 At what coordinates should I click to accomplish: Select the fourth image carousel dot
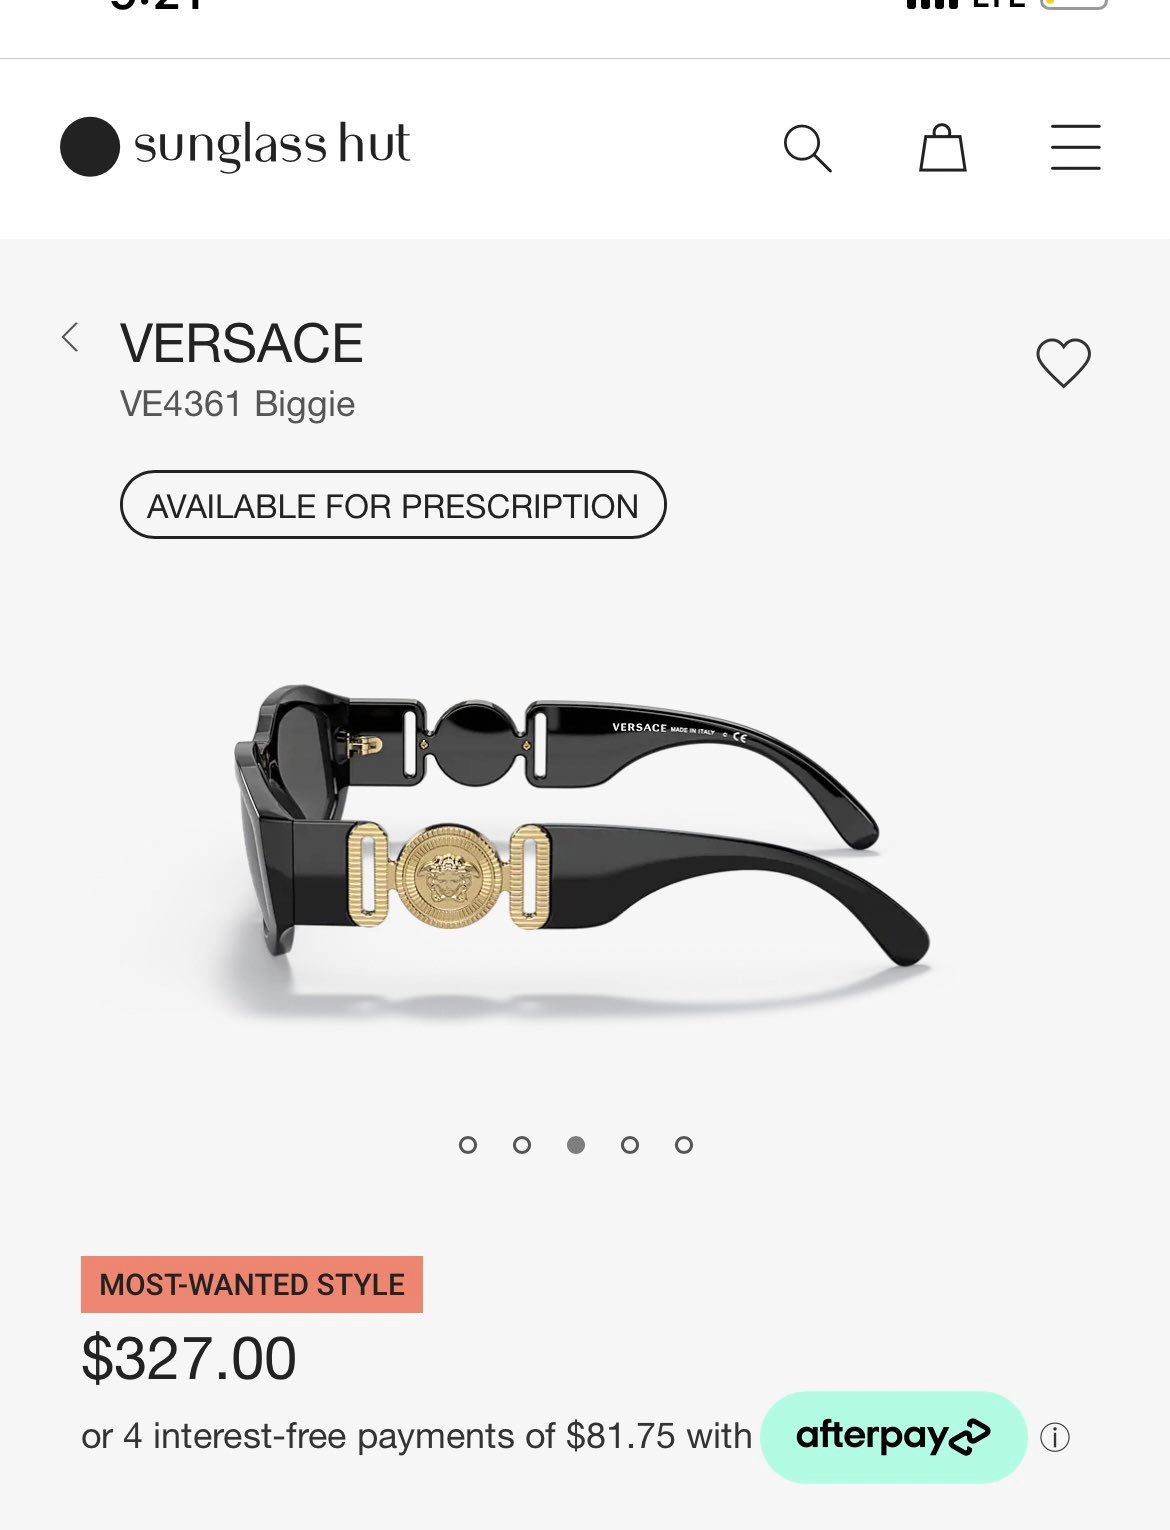point(629,1145)
